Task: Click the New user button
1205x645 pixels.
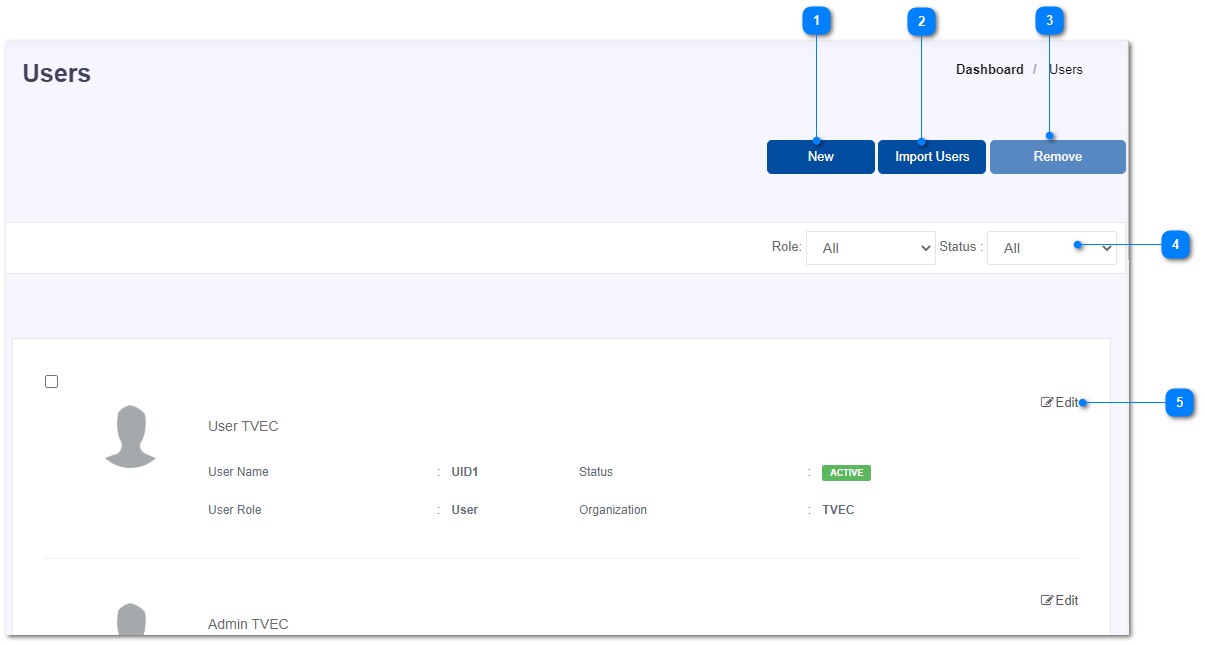Action: pyautogui.click(x=820, y=157)
